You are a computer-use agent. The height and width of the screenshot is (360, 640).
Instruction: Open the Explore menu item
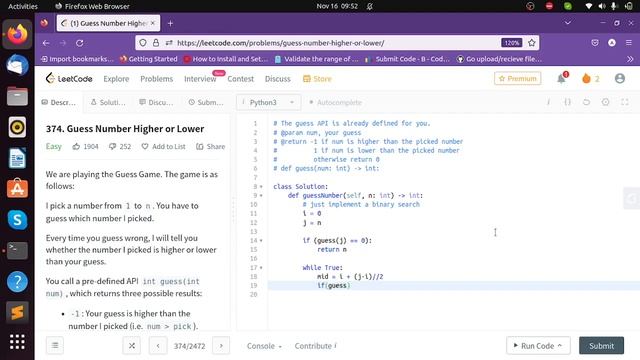[x=116, y=79]
